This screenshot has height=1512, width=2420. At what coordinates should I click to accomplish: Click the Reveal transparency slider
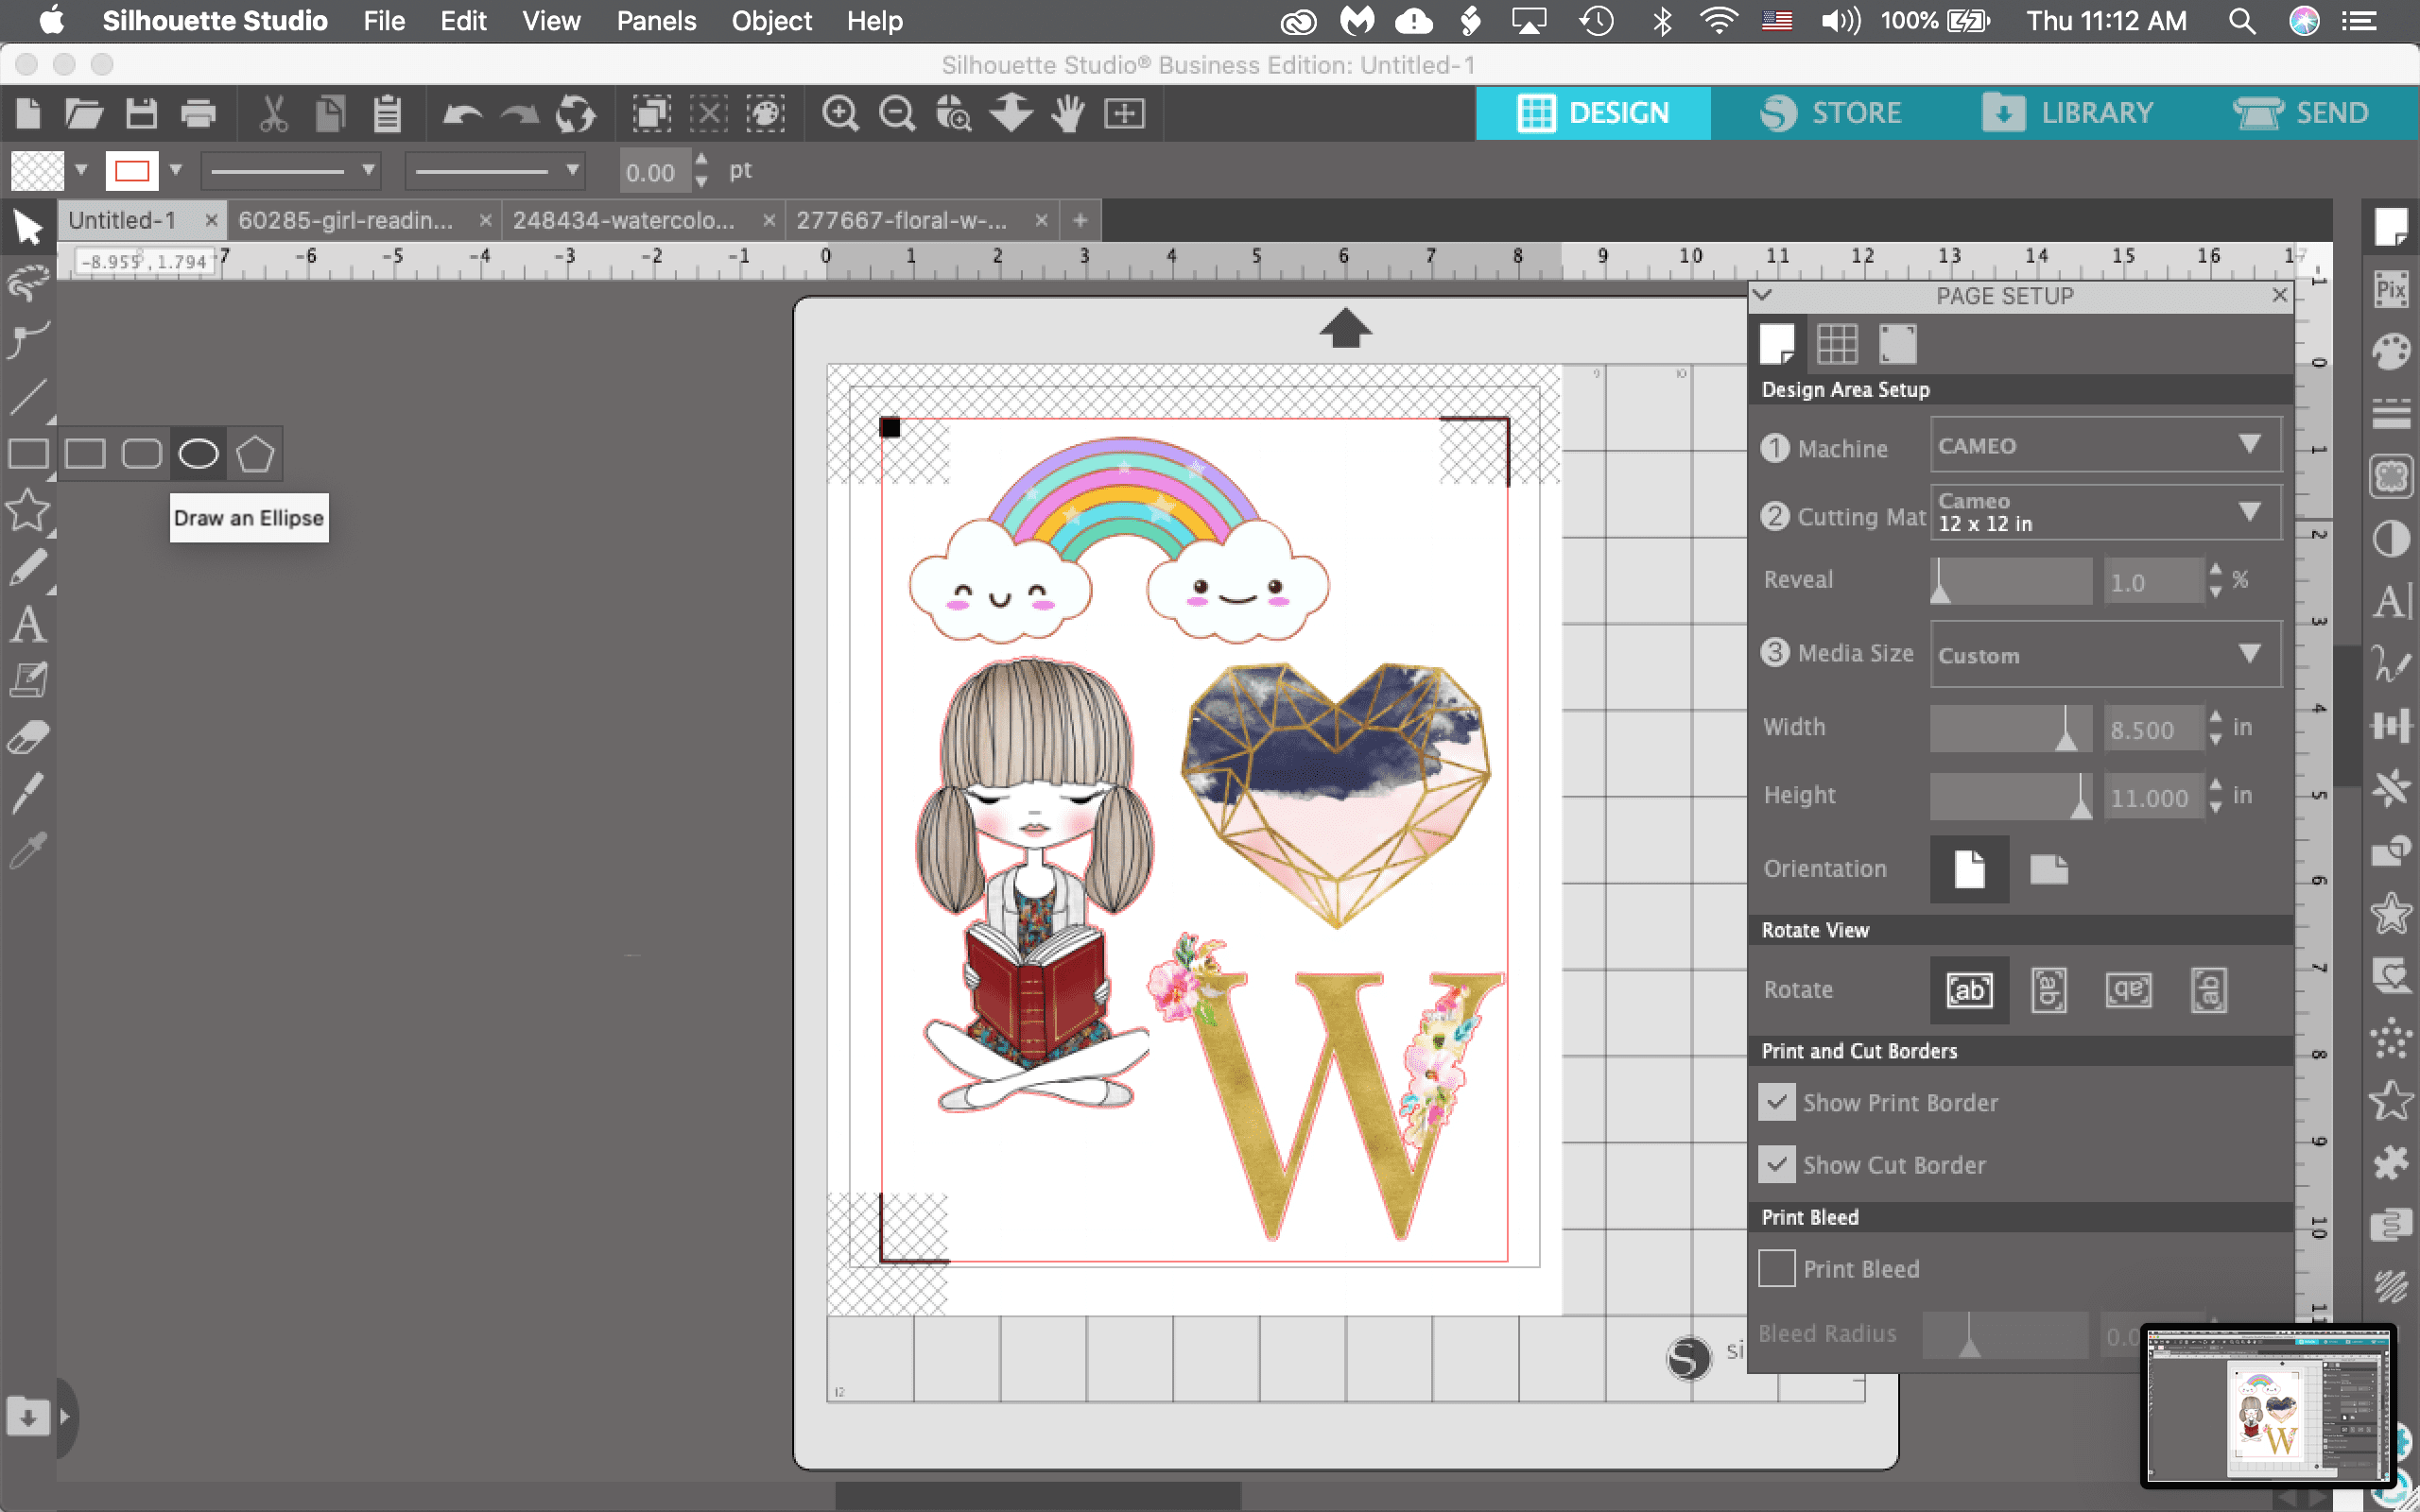tap(2010, 581)
